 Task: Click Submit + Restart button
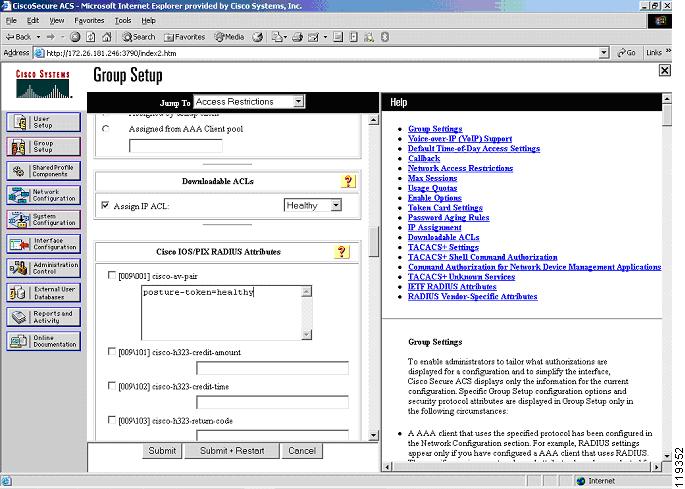[232, 451]
